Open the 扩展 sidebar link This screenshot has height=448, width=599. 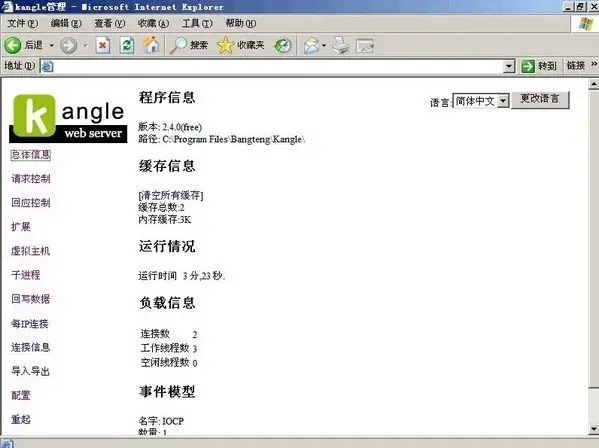pos(21,227)
